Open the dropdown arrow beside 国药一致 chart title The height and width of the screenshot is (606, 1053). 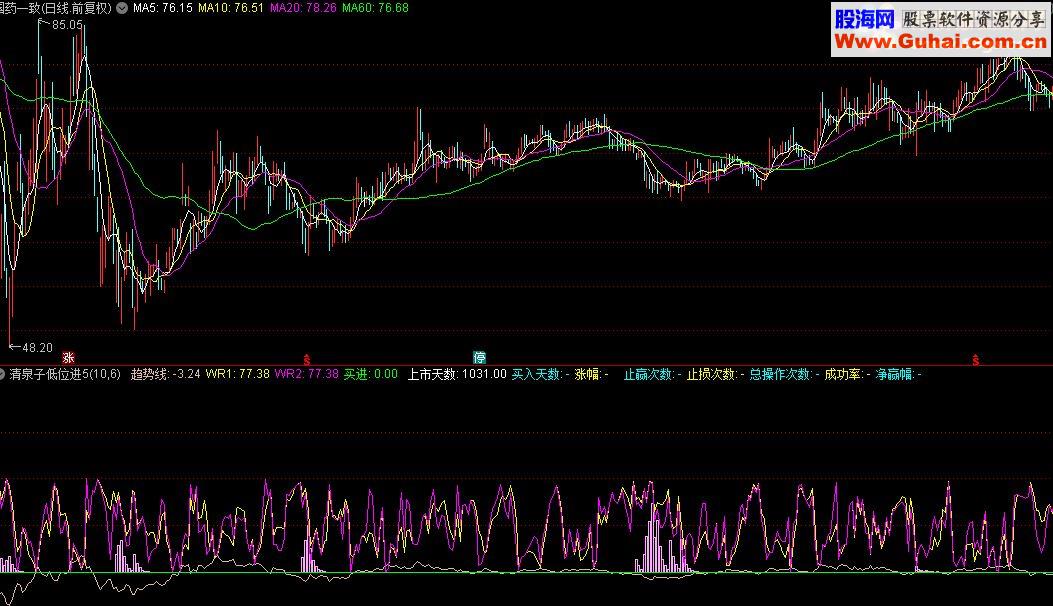[122, 8]
